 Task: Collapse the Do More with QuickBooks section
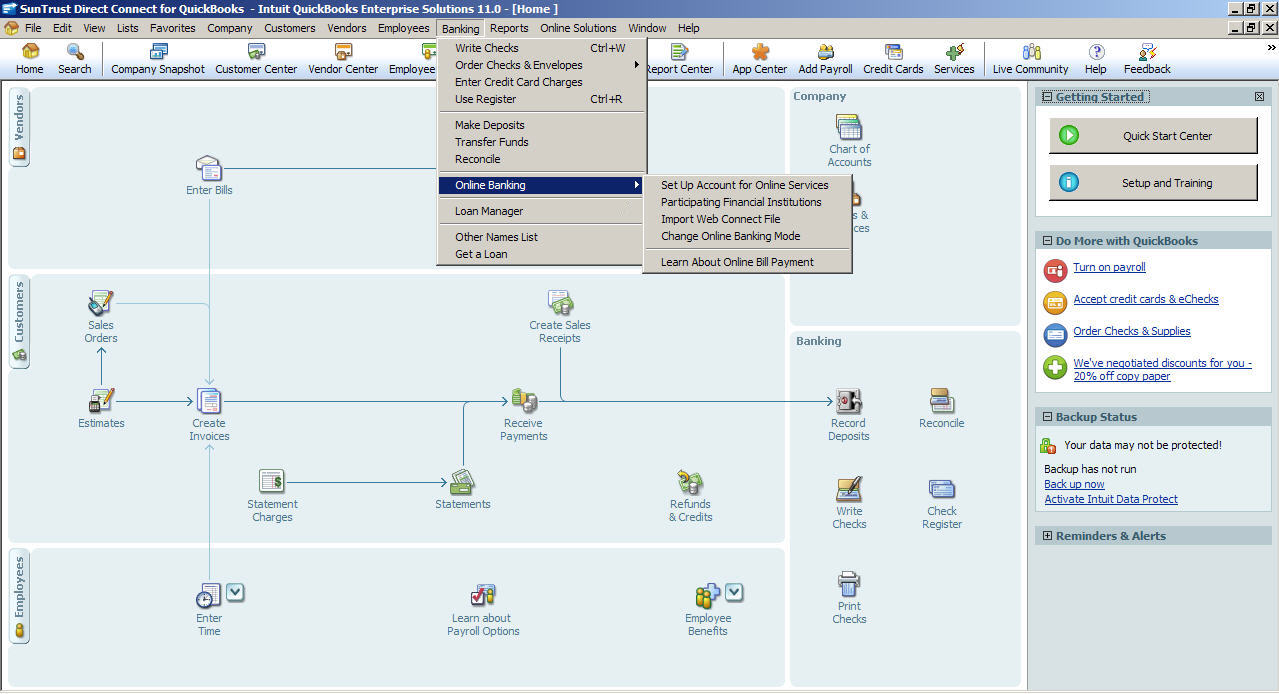pyautogui.click(x=1047, y=241)
